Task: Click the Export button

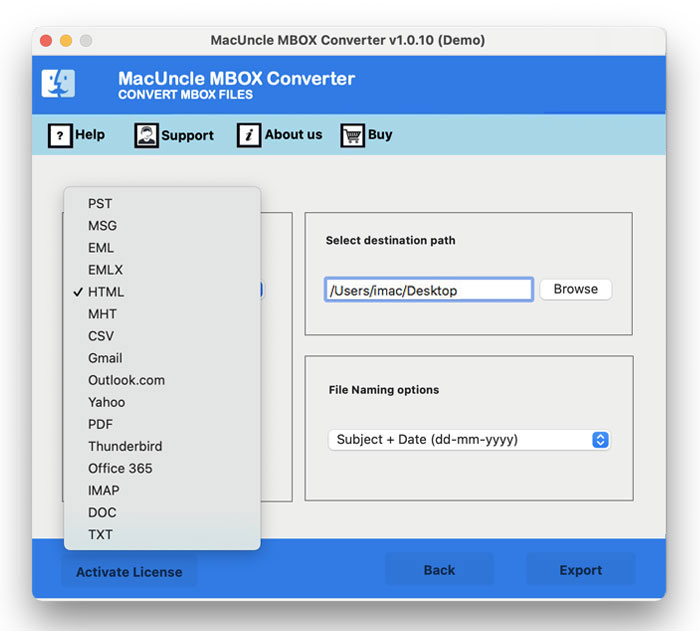Action: [x=580, y=570]
